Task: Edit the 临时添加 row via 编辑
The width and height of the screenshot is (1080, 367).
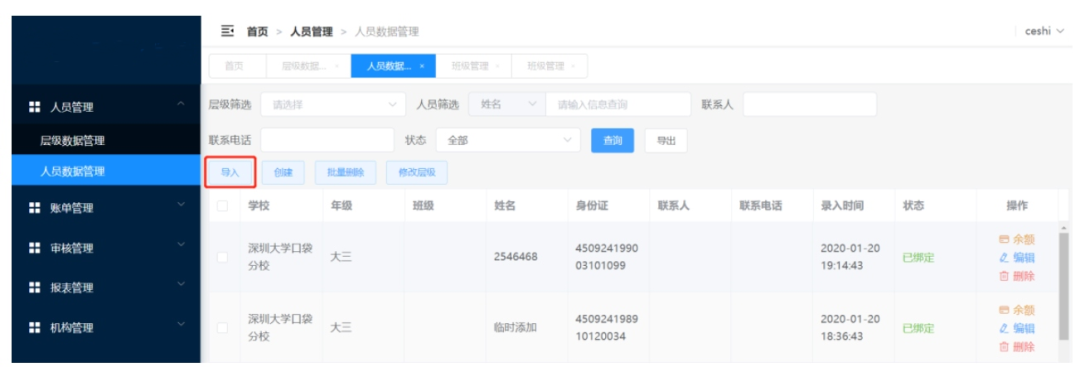Action: 1017,328
